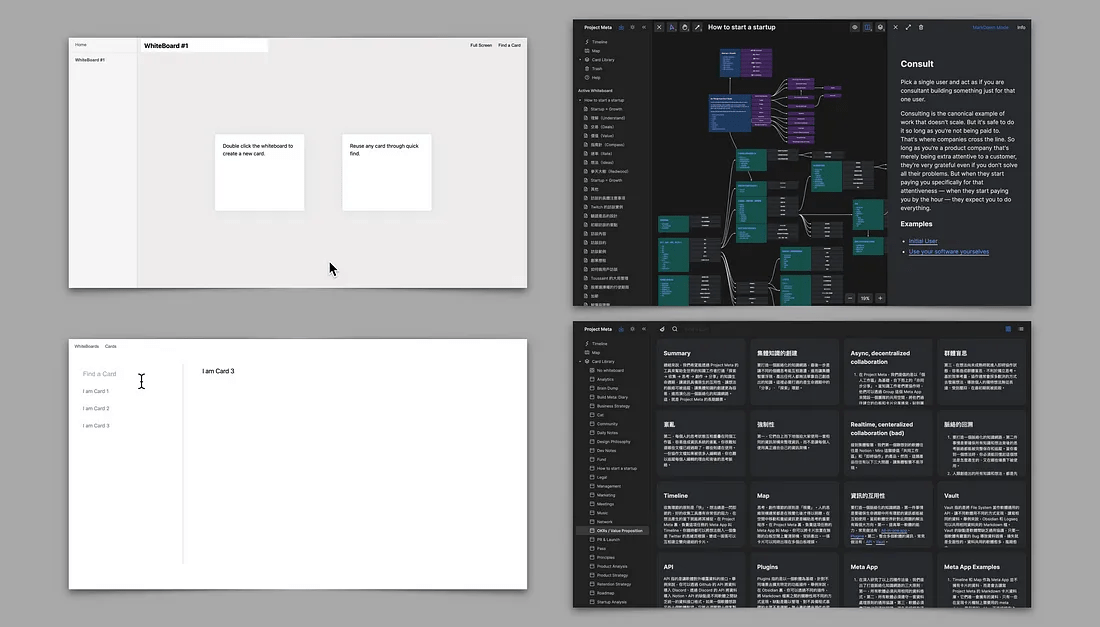Image resolution: width=1100 pixels, height=627 pixels.
Task: Select the '(Compass)' card in active whiteboard tree
Action: tap(608, 144)
